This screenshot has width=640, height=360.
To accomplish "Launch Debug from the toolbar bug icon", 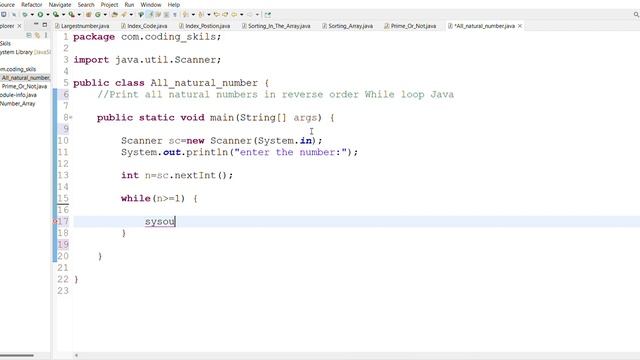I will tap(25, 15).
